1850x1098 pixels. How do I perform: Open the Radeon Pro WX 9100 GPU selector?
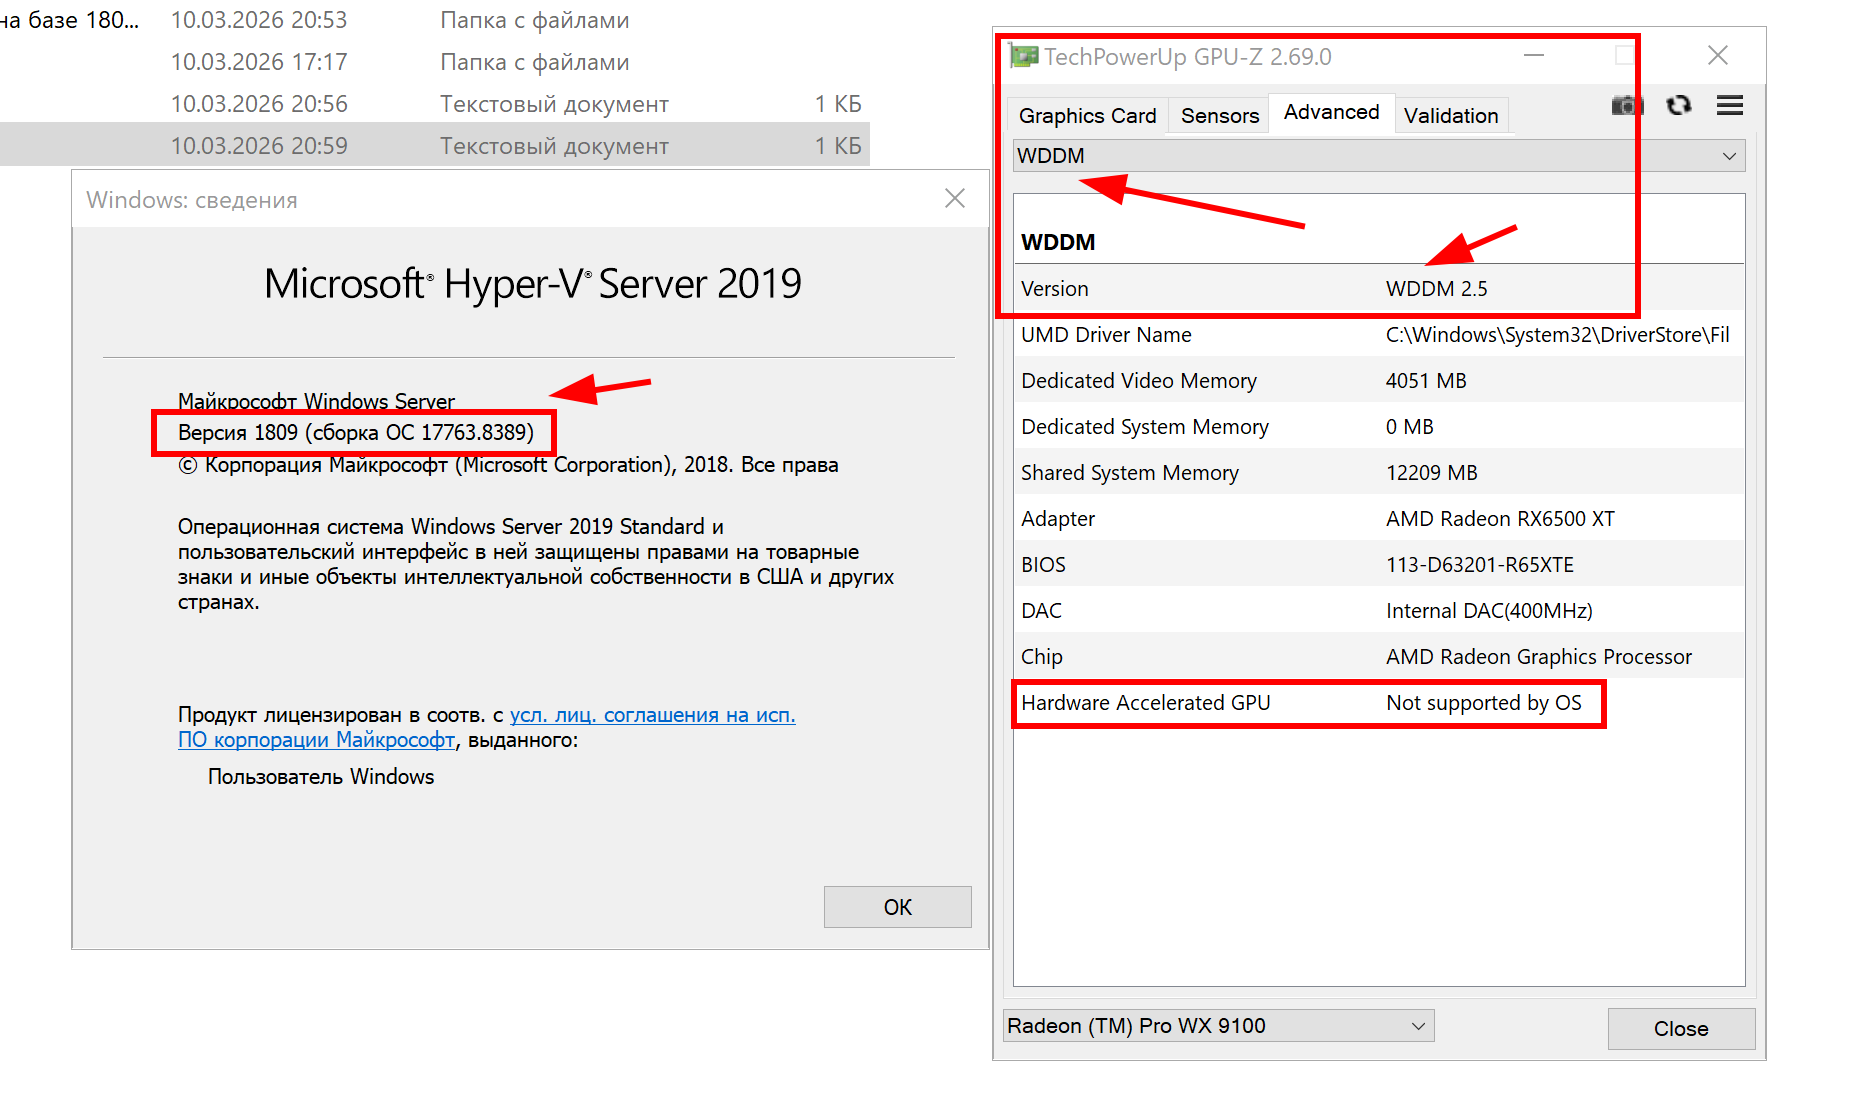coord(1218,1026)
